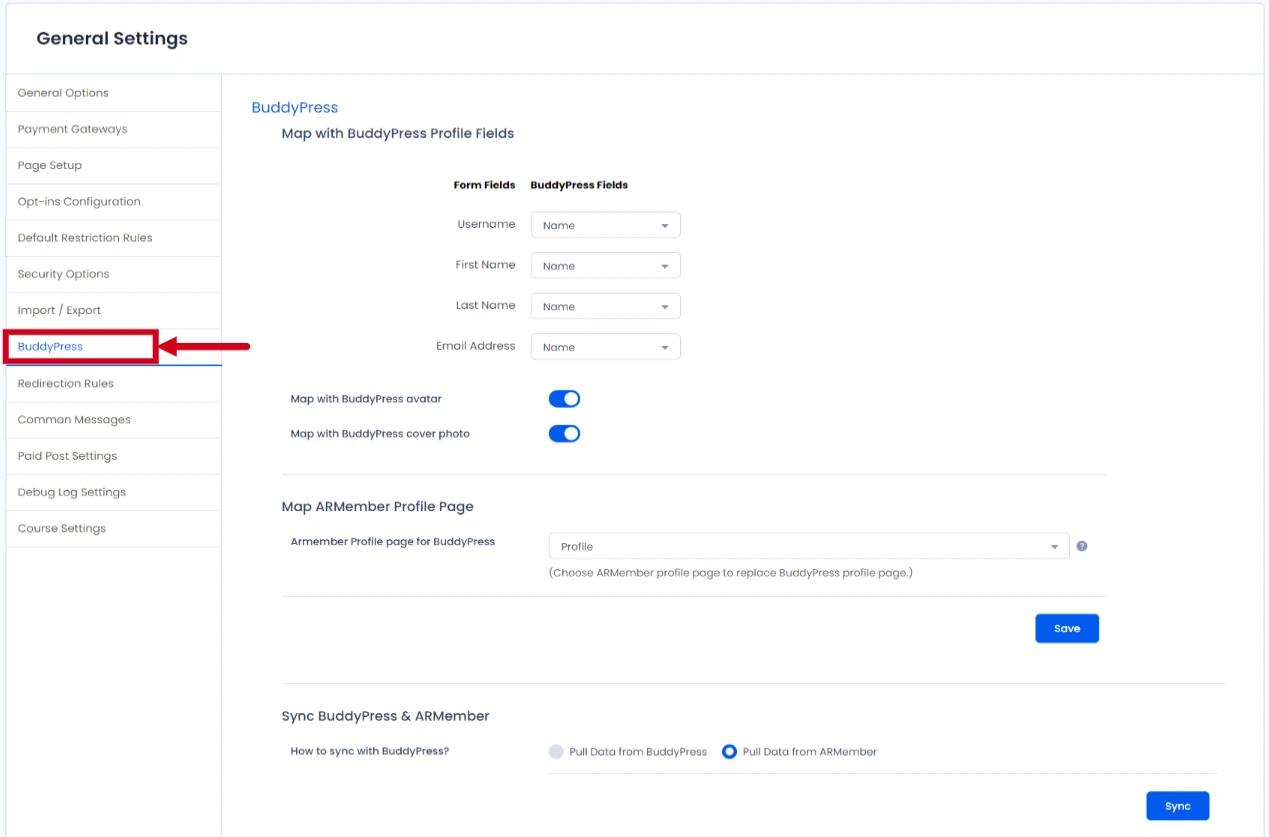Open Email Address BuddyPress field dropdown
The image size is (1269, 837).
(605, 347)
